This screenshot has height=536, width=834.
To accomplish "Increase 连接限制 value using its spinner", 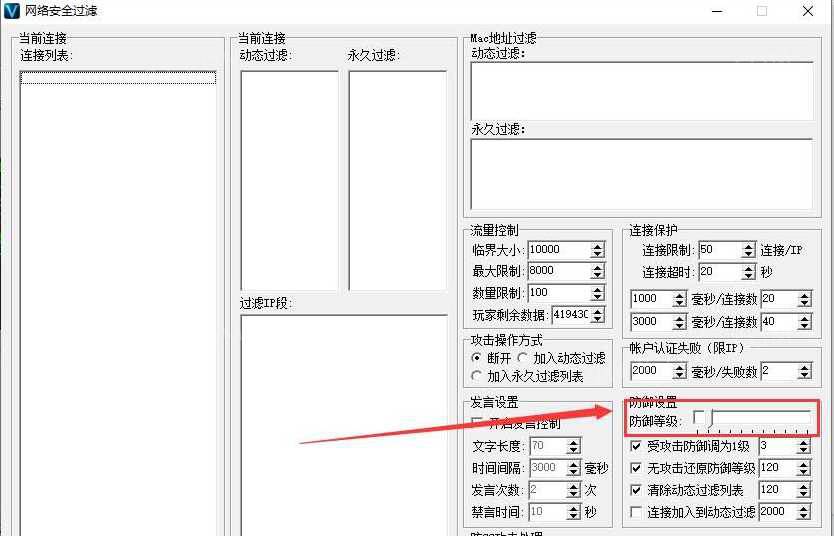I will tap(748, 247).
